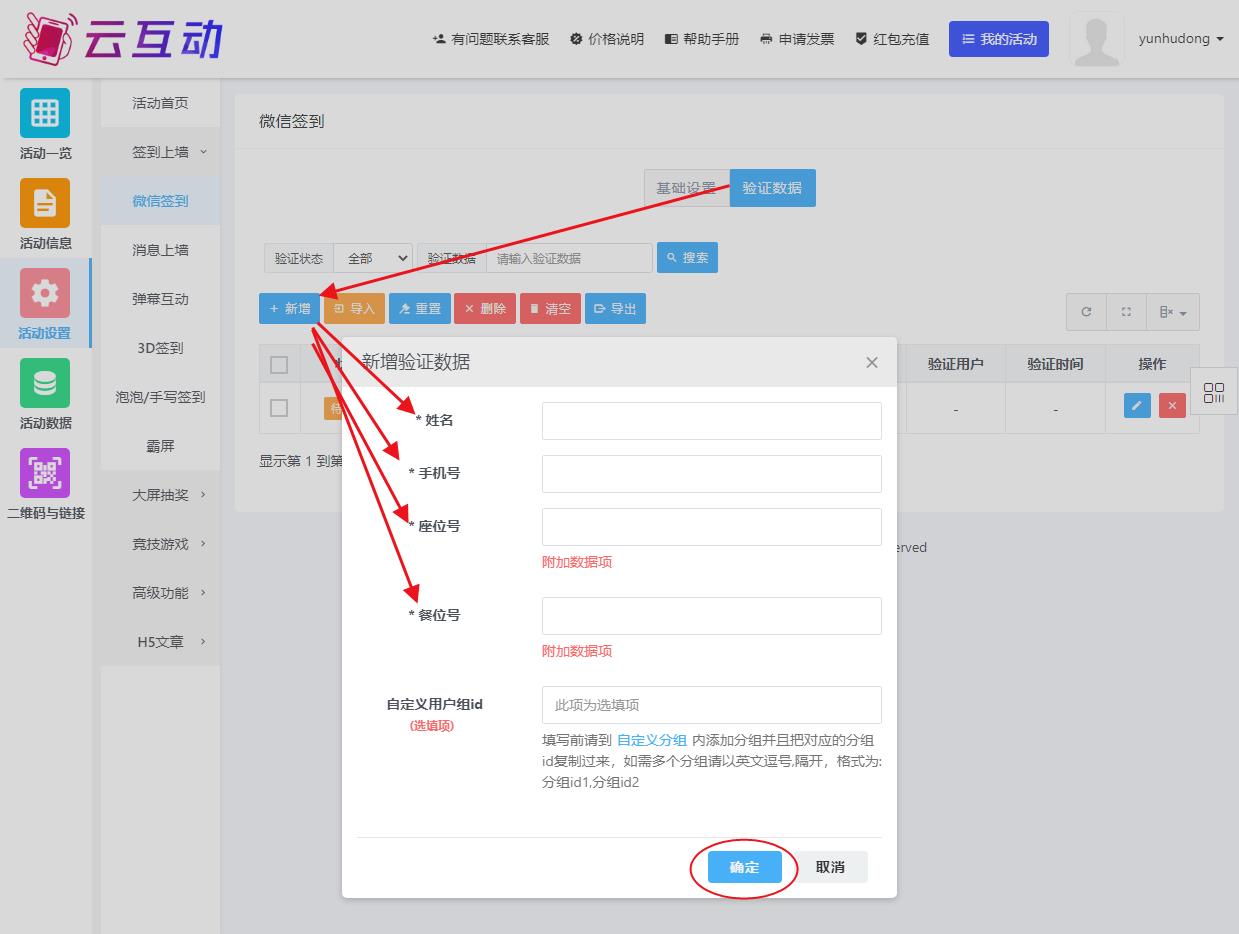Open yunhudong user account dropdown
The image size is (1239, 934).
[x=1180, y=39]
